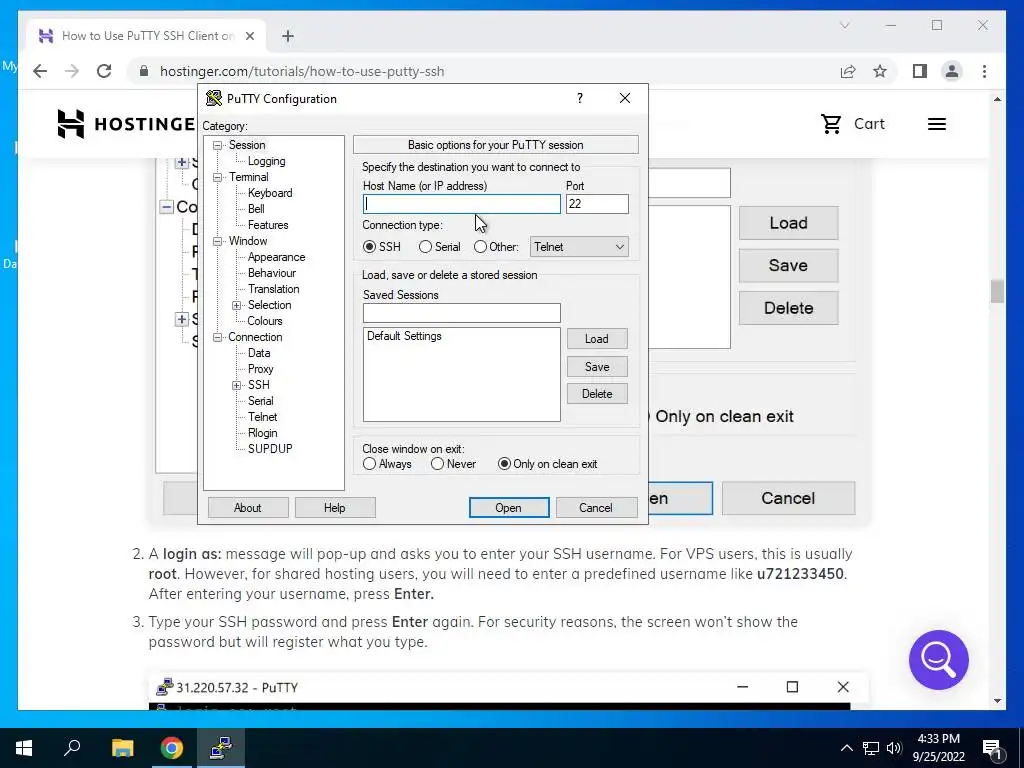This screenshot has width=1024, height=768.
Task: Select Appearance category
Action: click(x=276, y=257)
